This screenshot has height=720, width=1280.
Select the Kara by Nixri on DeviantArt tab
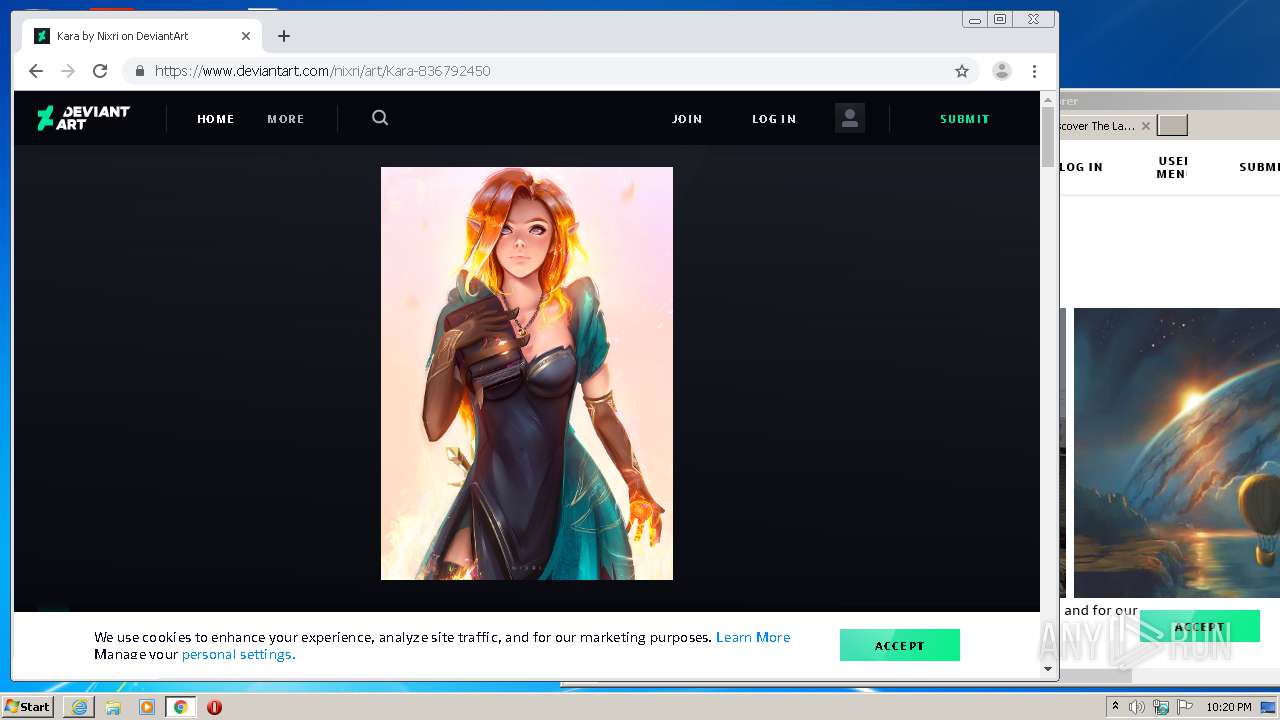click(141, 36)
